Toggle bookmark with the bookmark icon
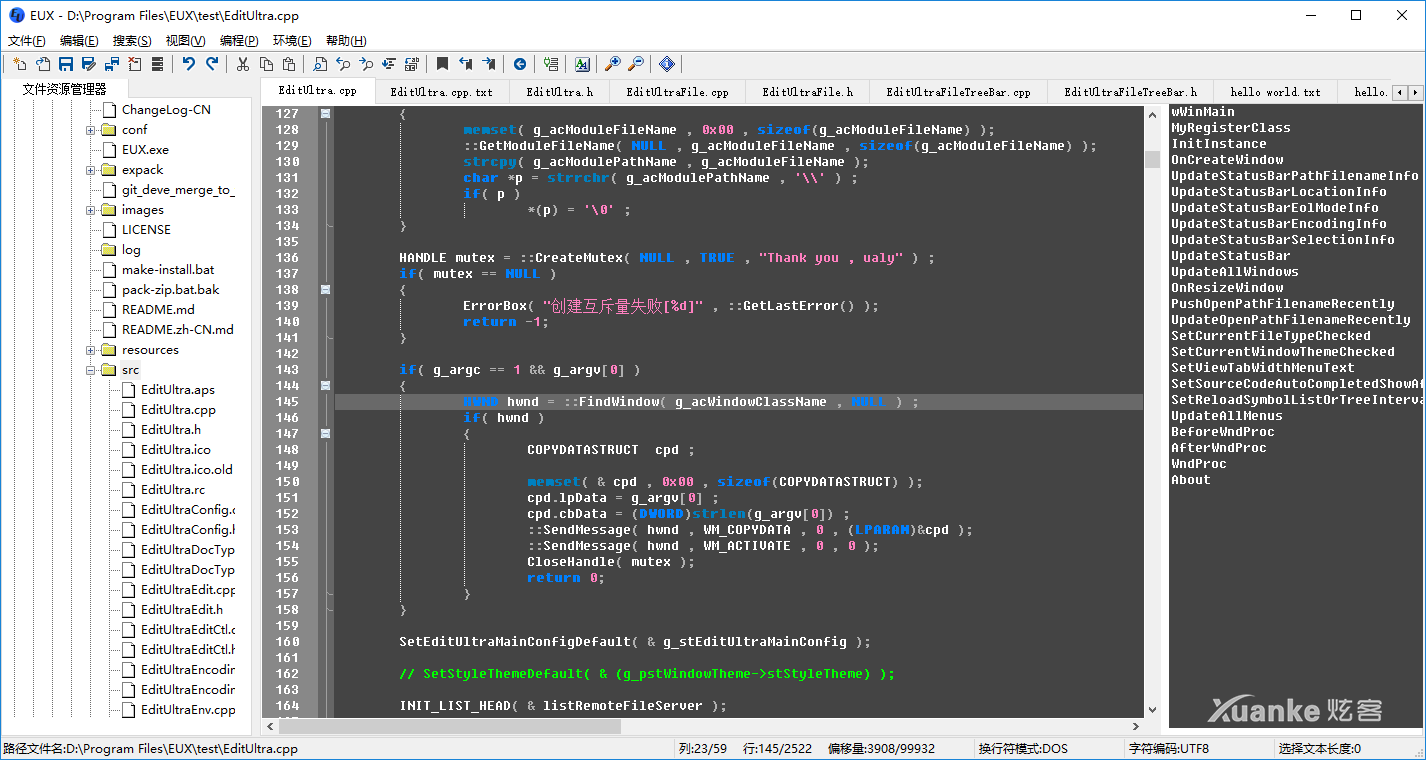 [442, 64]
